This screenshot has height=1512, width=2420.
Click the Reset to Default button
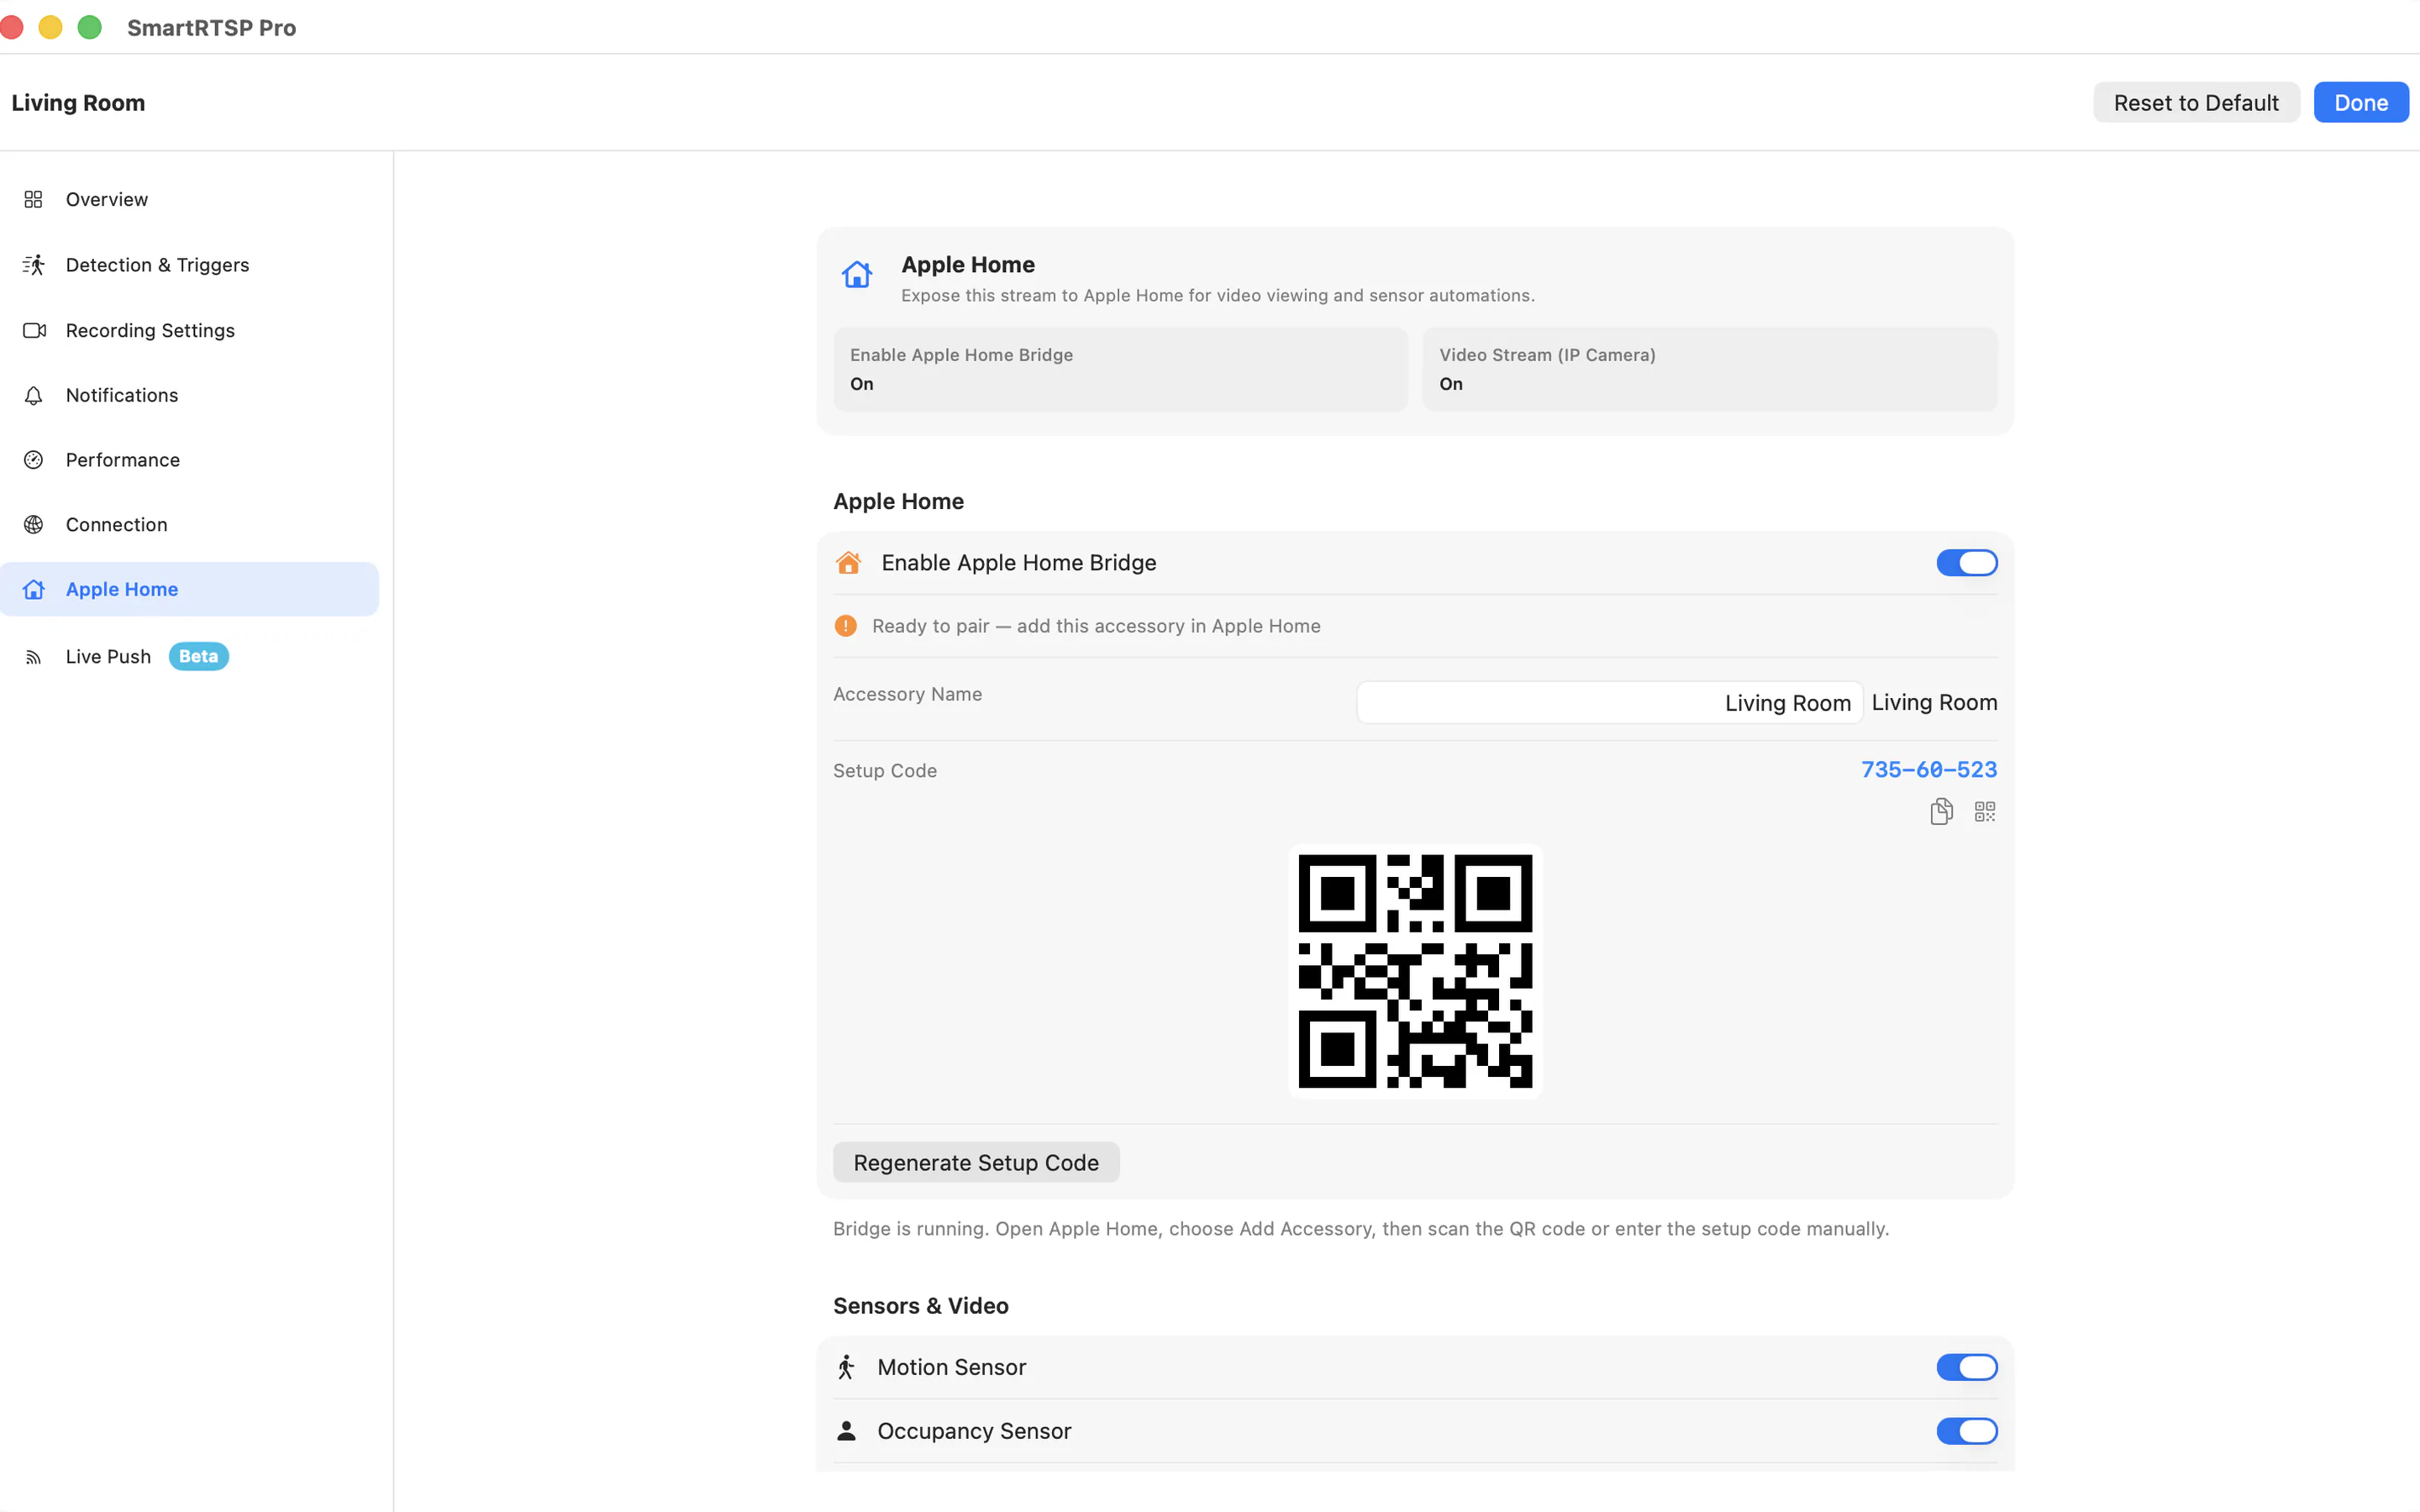[x=2196, y=103]
